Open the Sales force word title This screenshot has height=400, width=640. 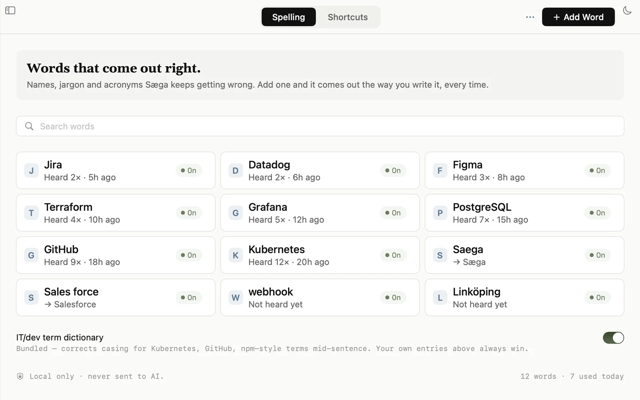click(71, 292)
